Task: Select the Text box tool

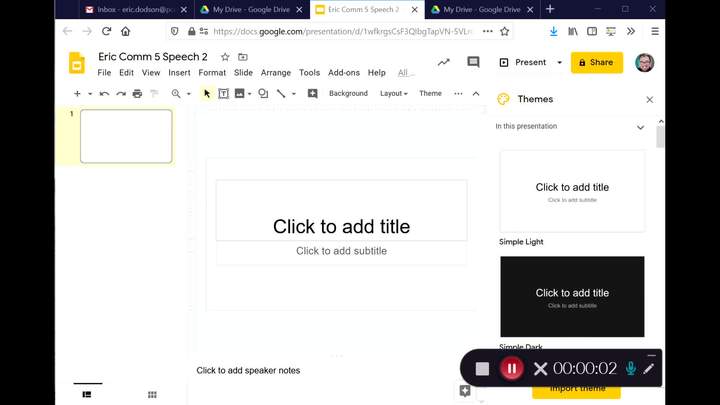Action: pos(223,94)
